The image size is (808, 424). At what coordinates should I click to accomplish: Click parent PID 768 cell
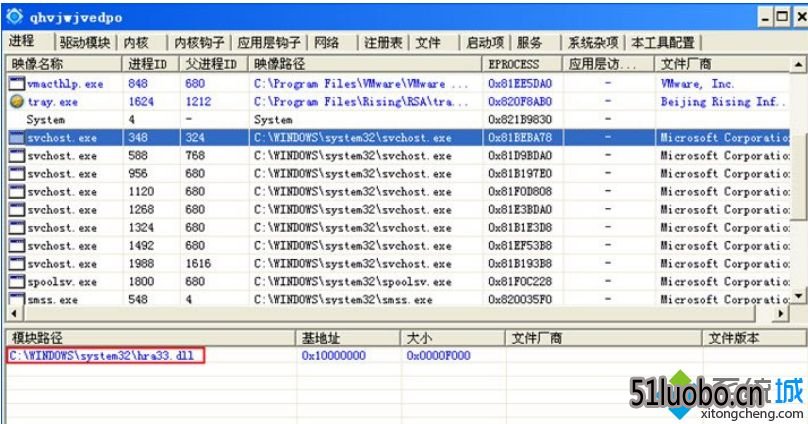(195, 156)
